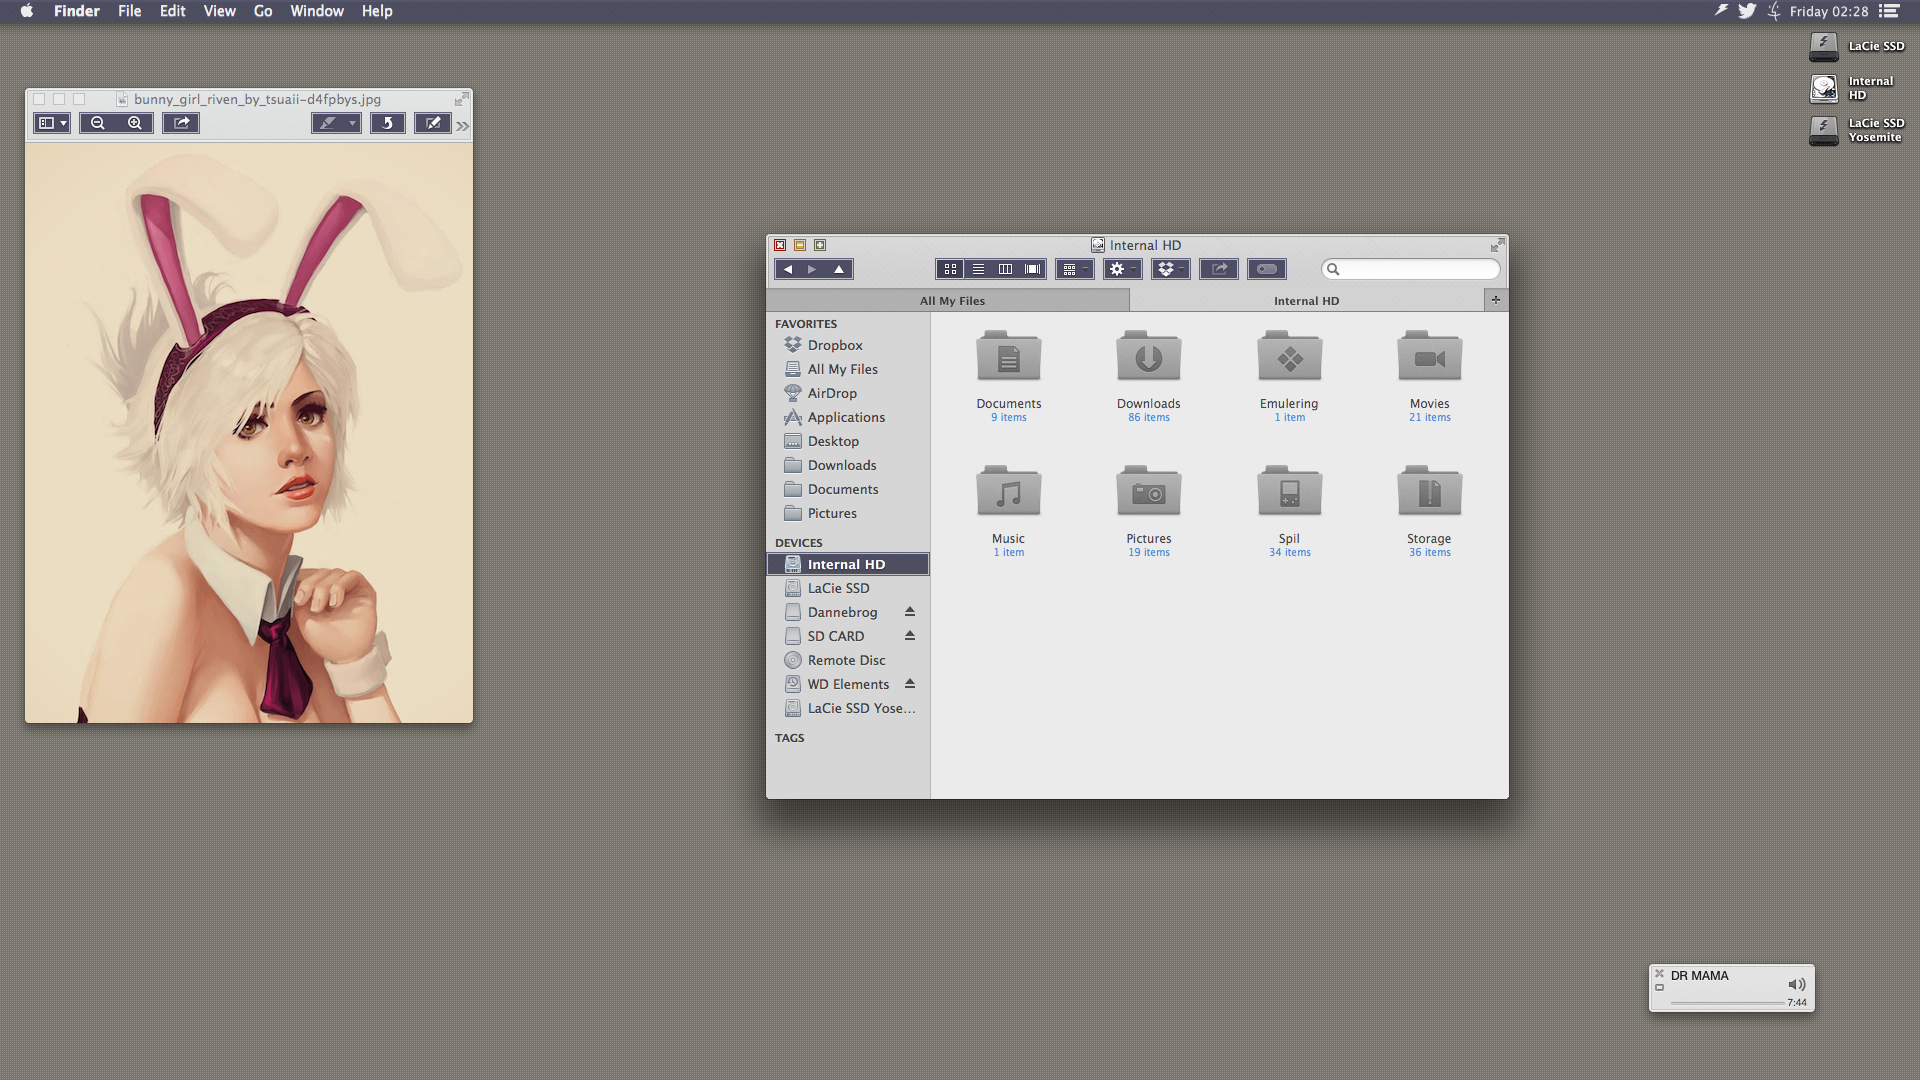Close the DR MAMA player widget
The image size is (1920, 1080).
pyautogui.click(x=1659, y=973)
